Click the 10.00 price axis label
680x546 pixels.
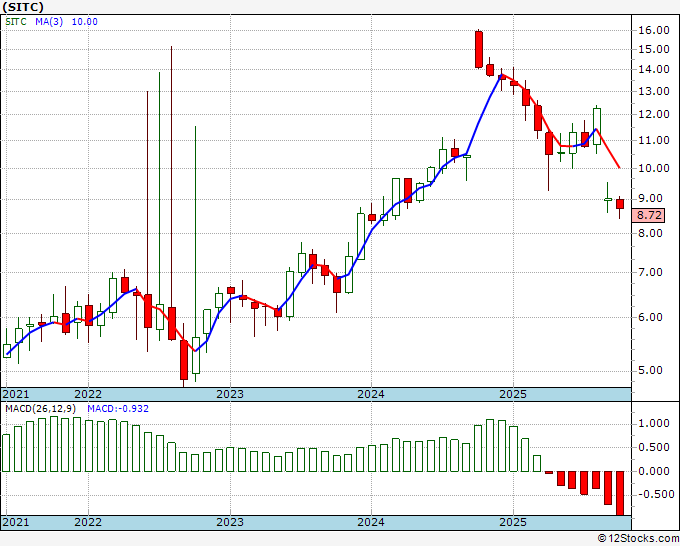pos(654,168)
